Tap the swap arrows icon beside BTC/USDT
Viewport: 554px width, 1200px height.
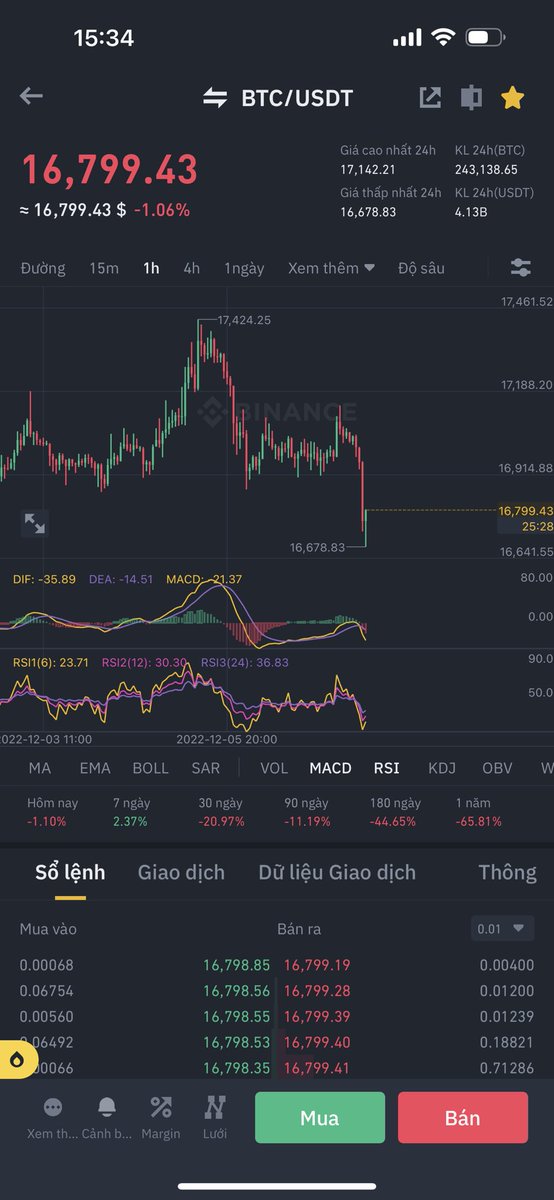click(215, 97)
